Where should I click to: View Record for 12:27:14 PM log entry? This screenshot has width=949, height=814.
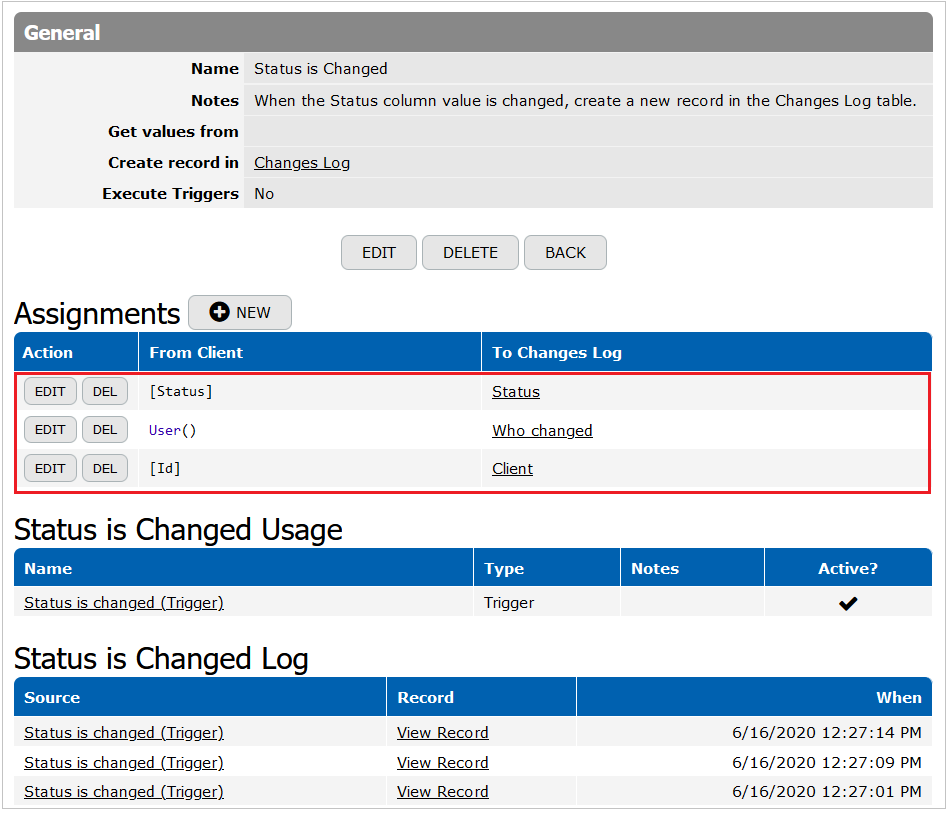[442, 732]
